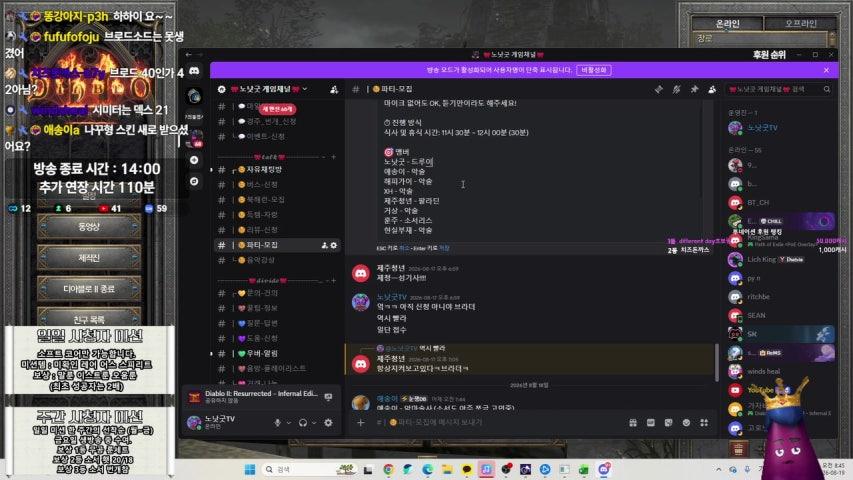Toggle channel notification mute bell icon

pos(676,89)
